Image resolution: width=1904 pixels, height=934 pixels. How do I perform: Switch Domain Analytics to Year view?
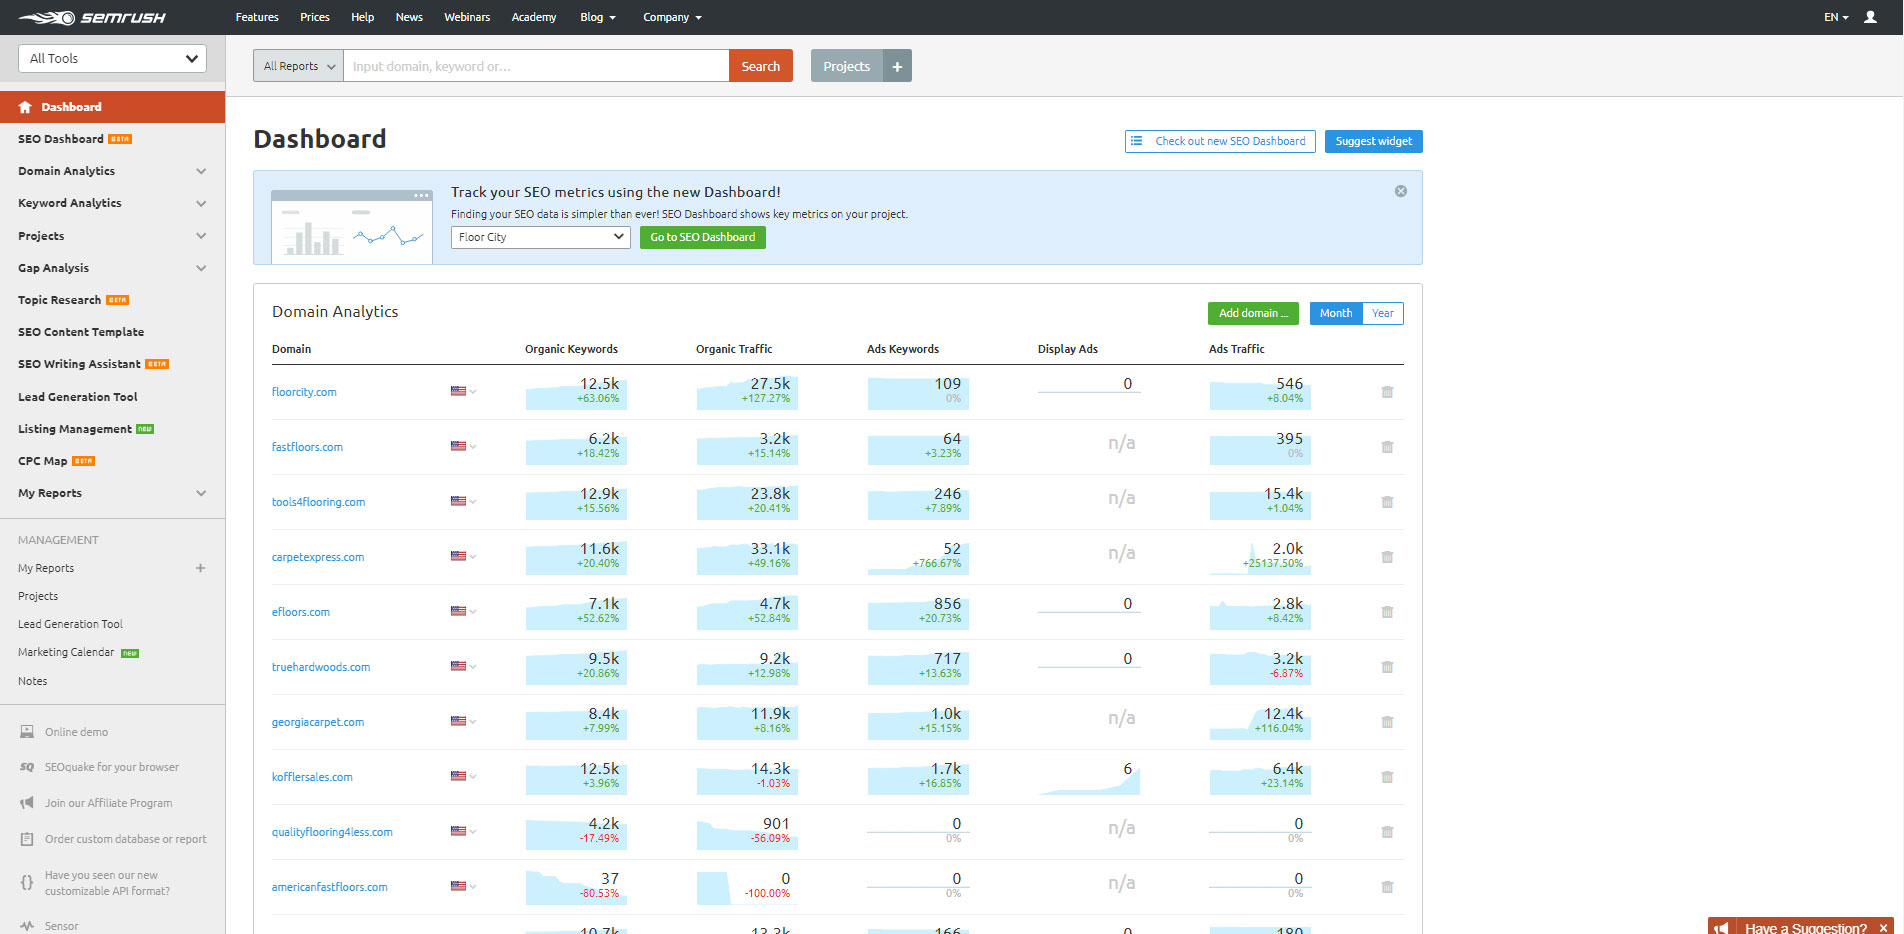click(1382, 313)
